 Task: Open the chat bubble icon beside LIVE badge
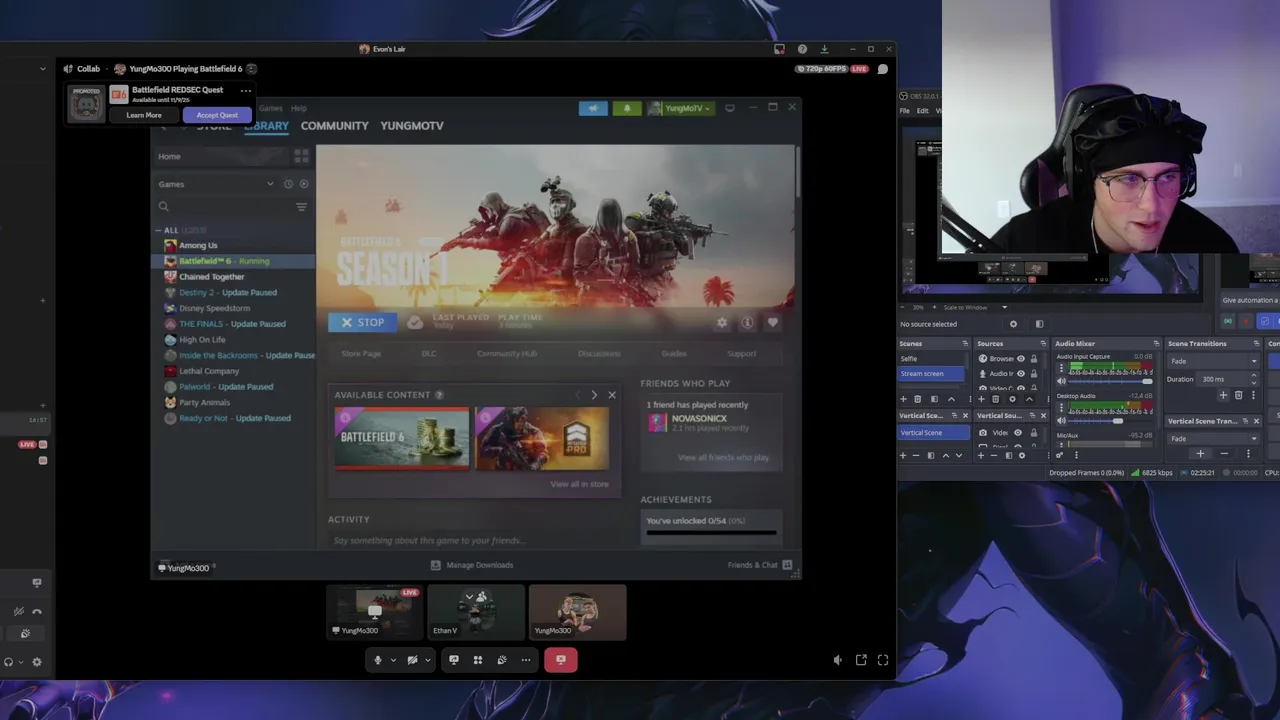click(x=883, y=69)
